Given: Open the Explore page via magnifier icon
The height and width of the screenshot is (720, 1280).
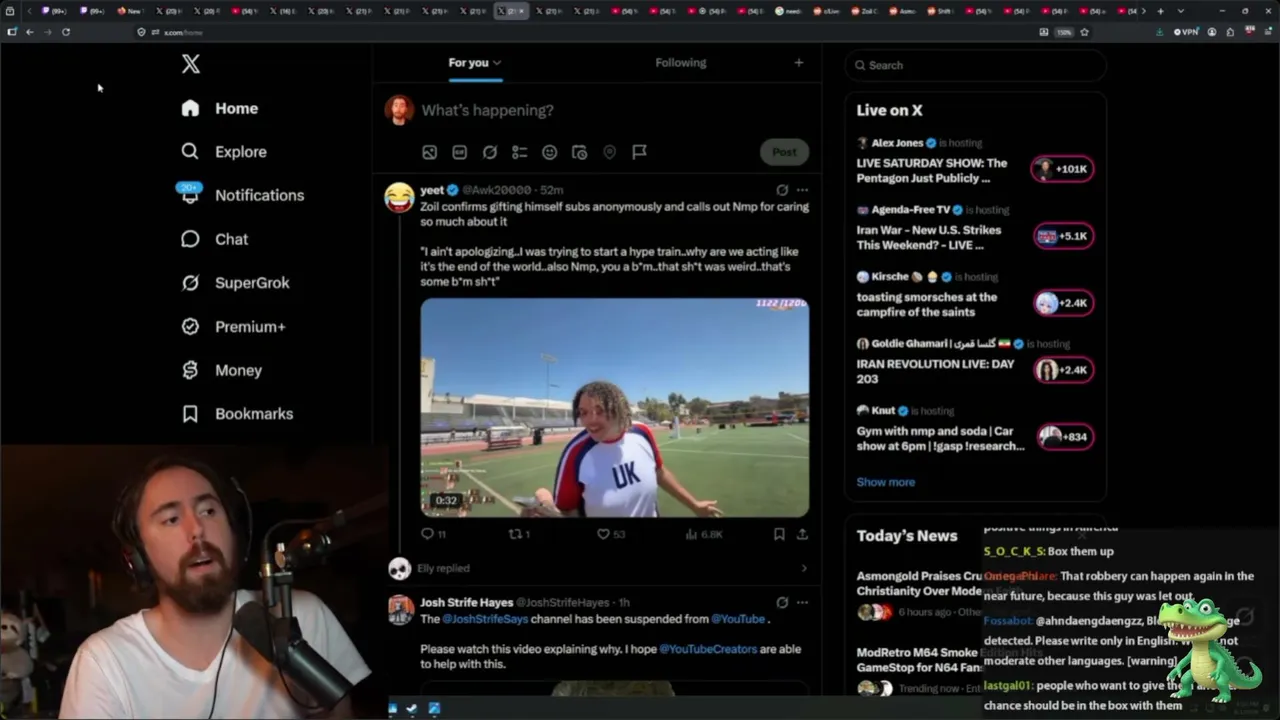Looking at the screenshot, I should pyautogui.click(x=190, y=152).
